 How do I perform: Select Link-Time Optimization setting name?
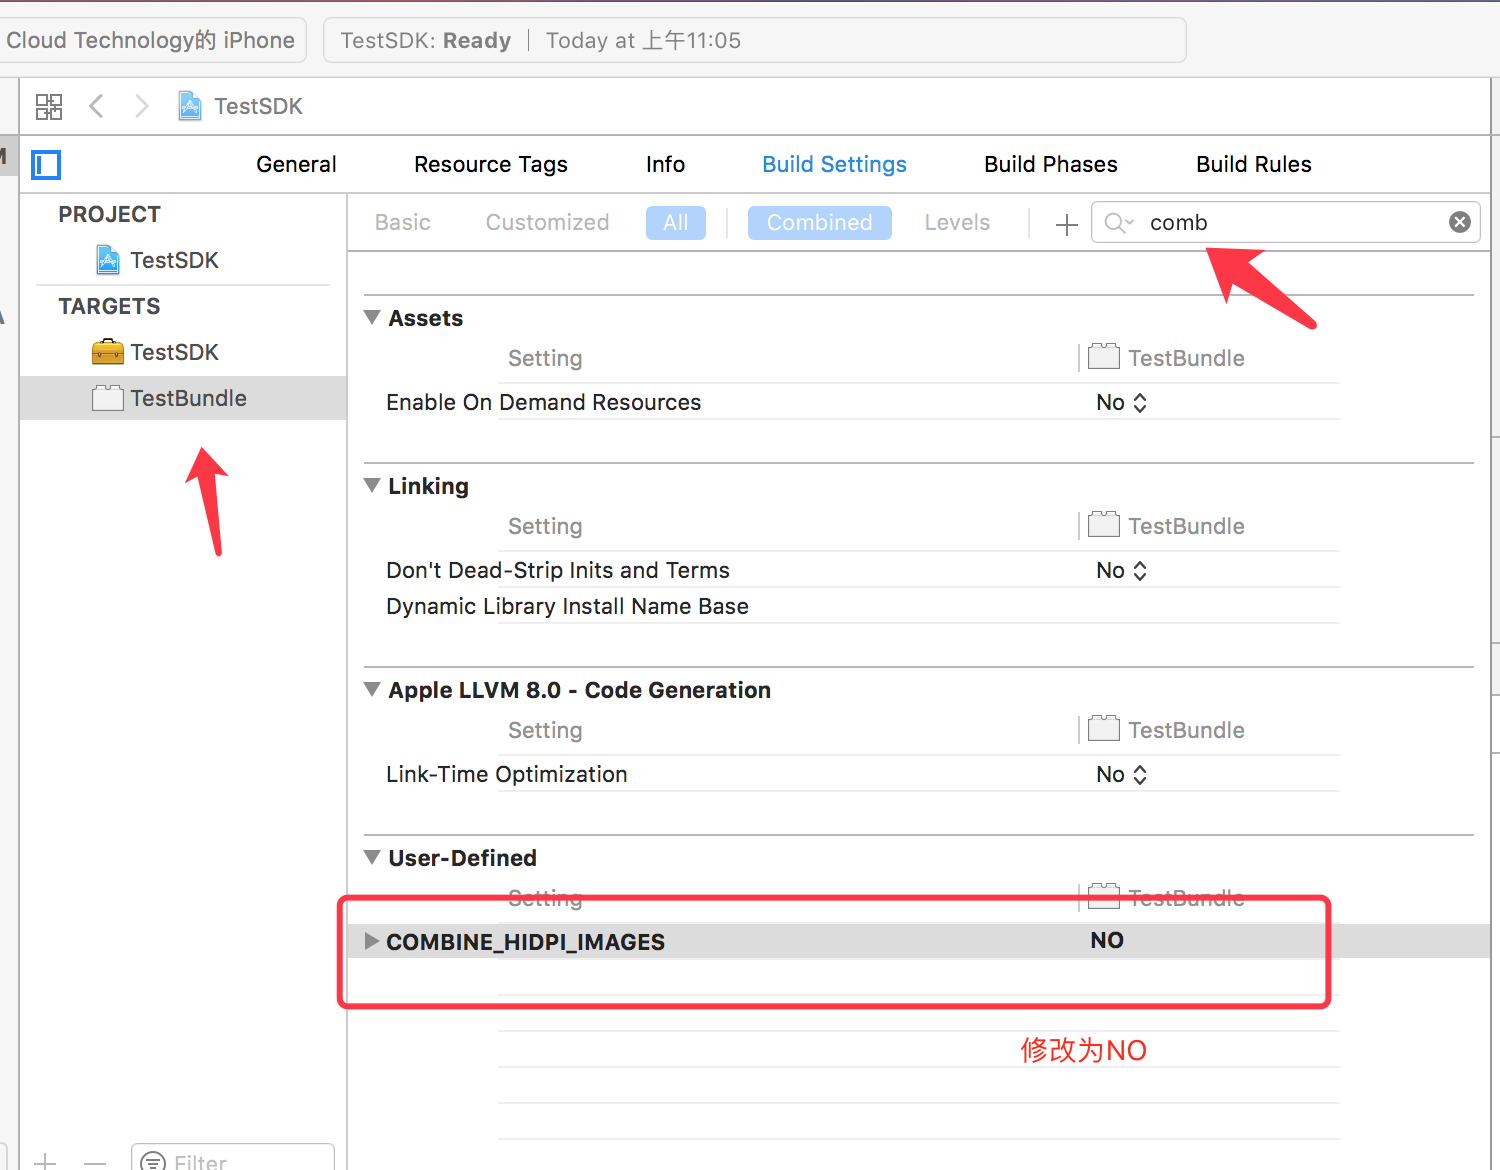[506, 774]
